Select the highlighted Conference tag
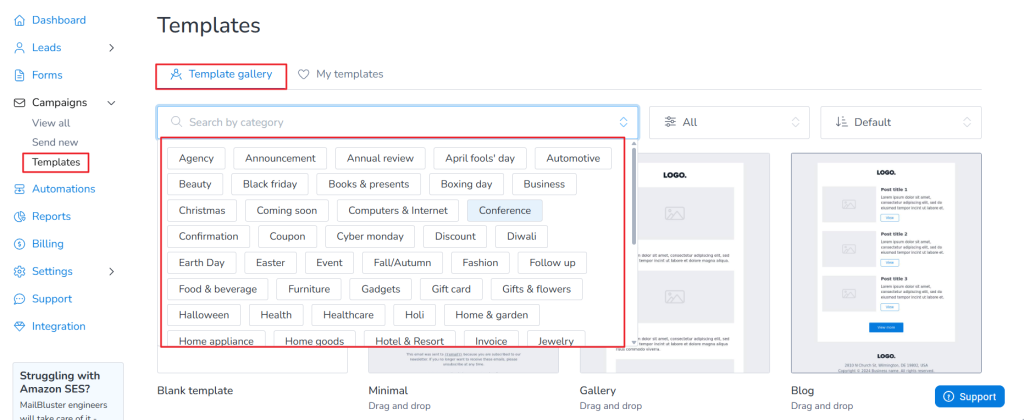The image size is (1024, 420). pos(505,210)
